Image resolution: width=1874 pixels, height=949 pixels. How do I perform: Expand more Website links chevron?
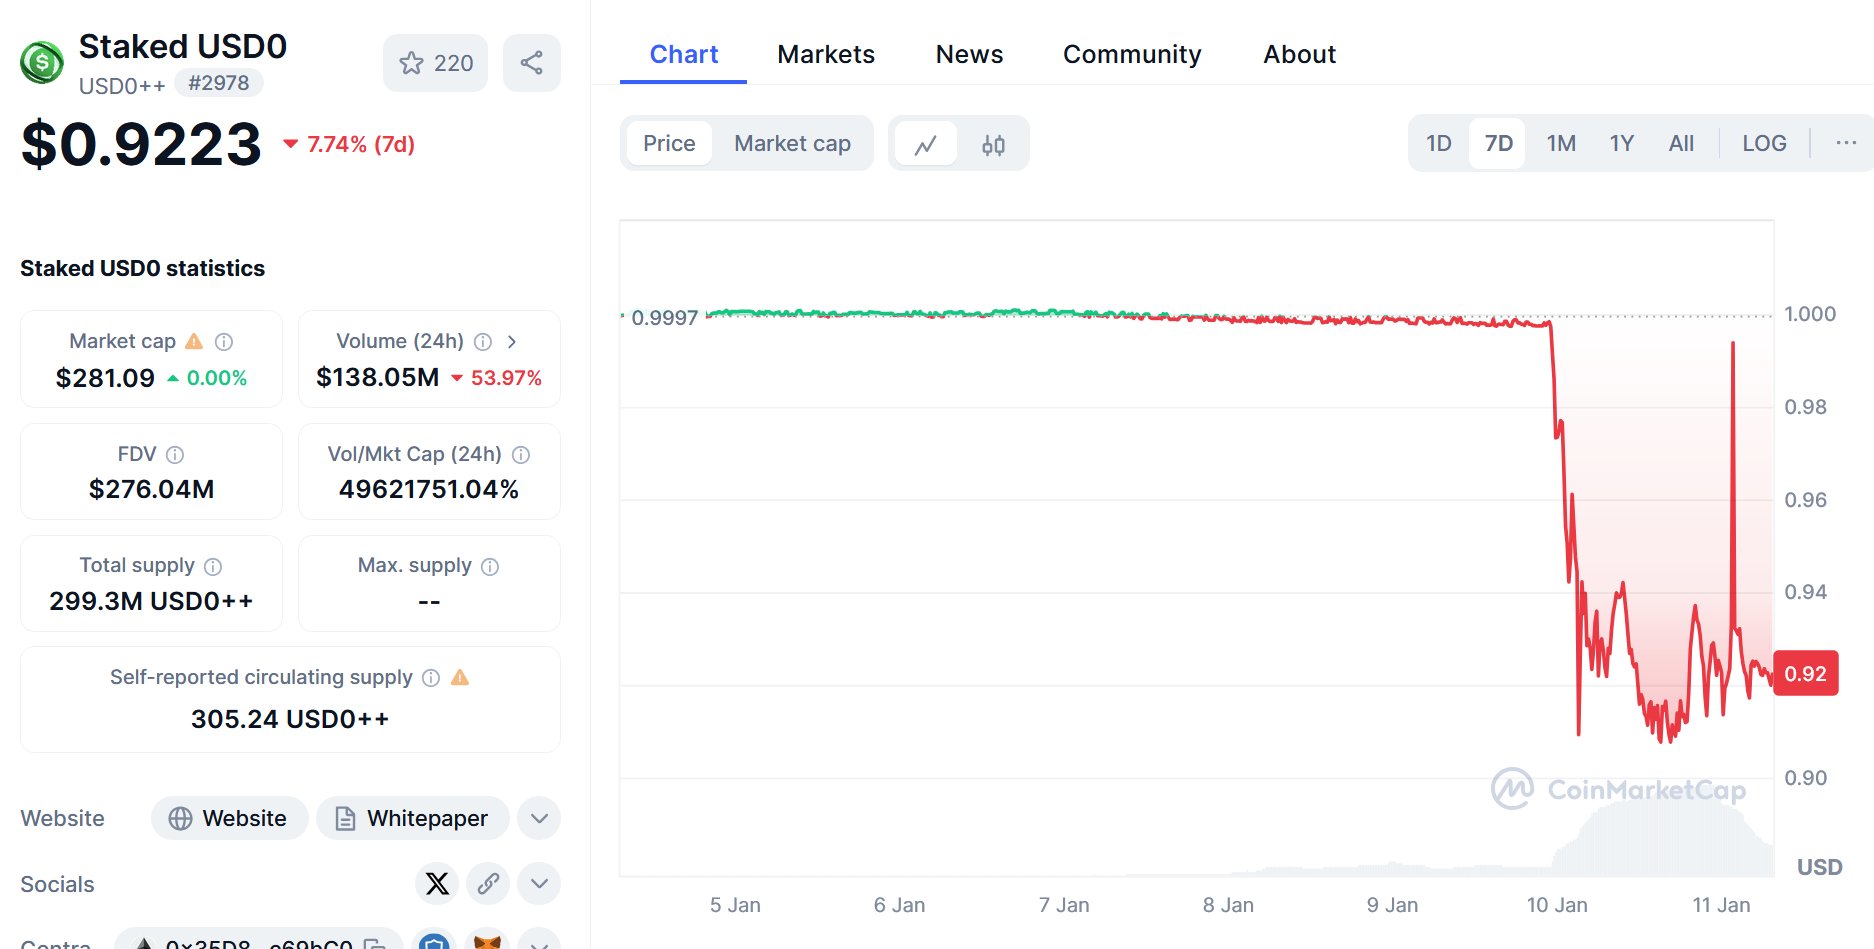pyautogui.click(x=539, y=818)
